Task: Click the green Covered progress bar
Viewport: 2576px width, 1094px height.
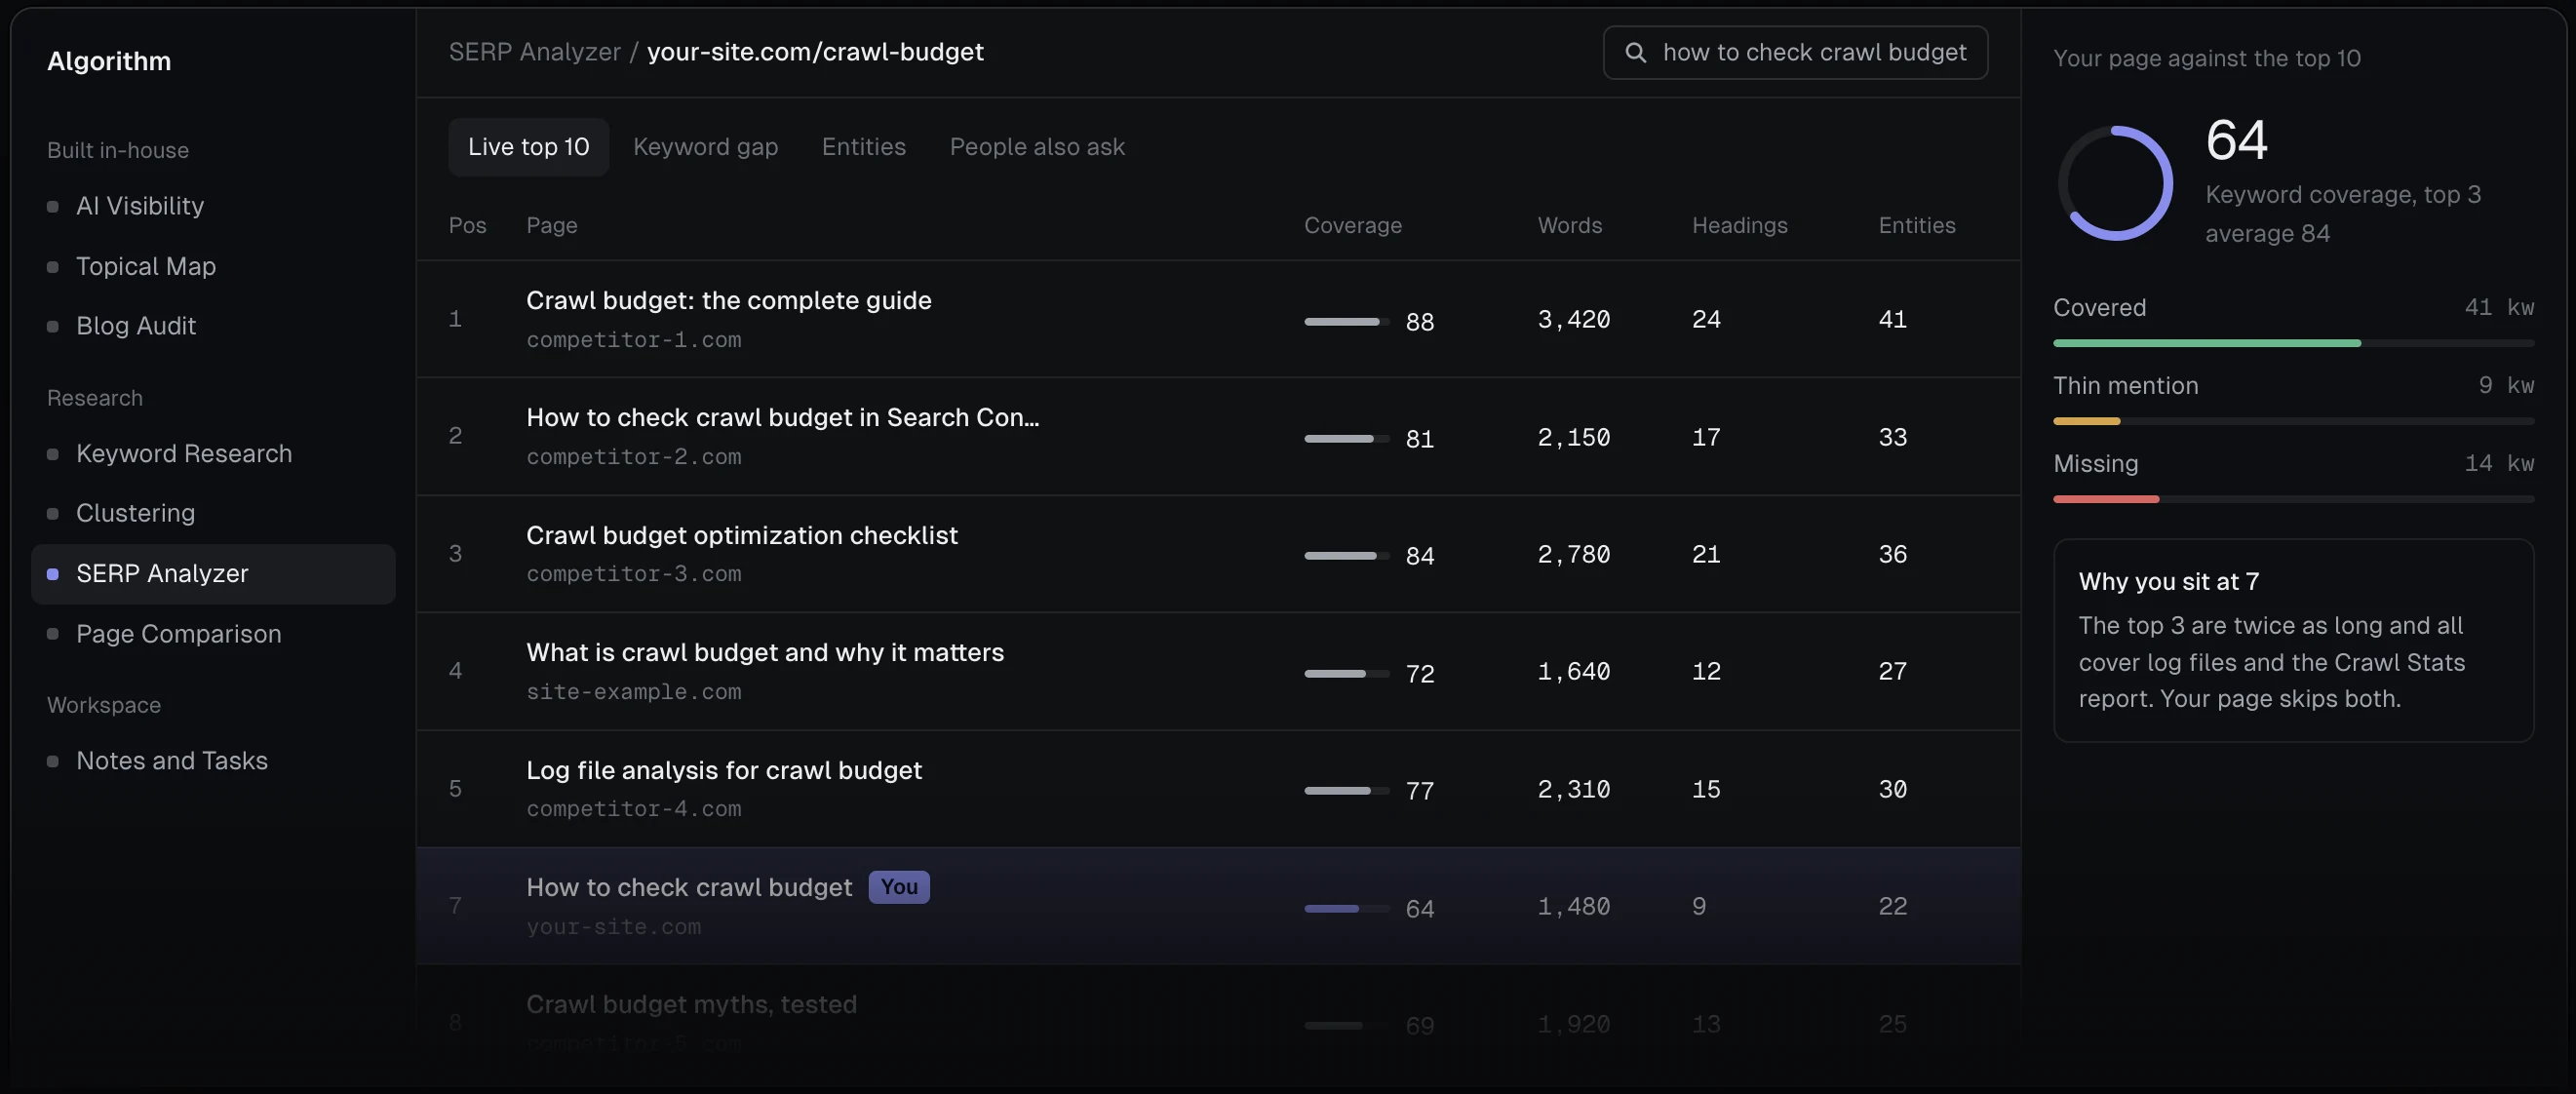Action: tap(2292, 344)
